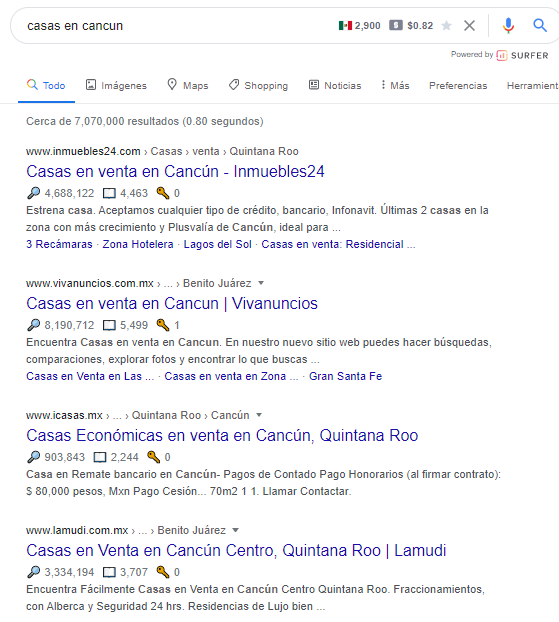
Task: Open 'Casas Económicas en venta en Cancún' result
Action: pos(222,436)
